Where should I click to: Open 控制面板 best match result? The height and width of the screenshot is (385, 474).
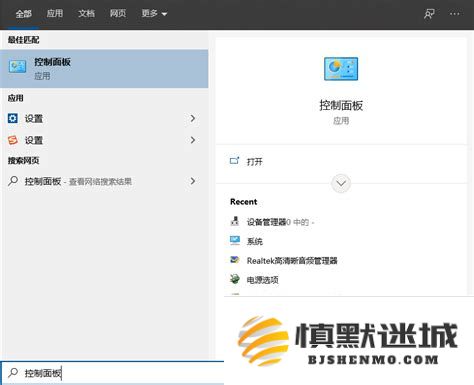click(104, 69)
